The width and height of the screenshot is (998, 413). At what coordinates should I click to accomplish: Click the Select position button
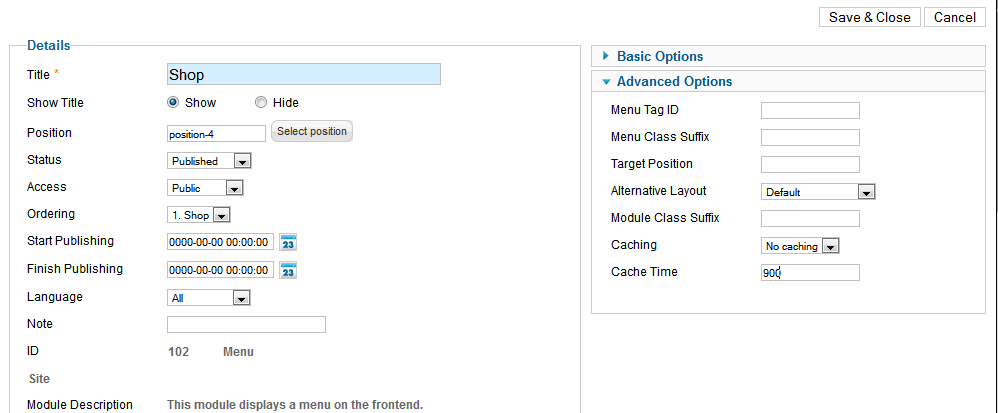pyautogui.click(x=312, y=132)
